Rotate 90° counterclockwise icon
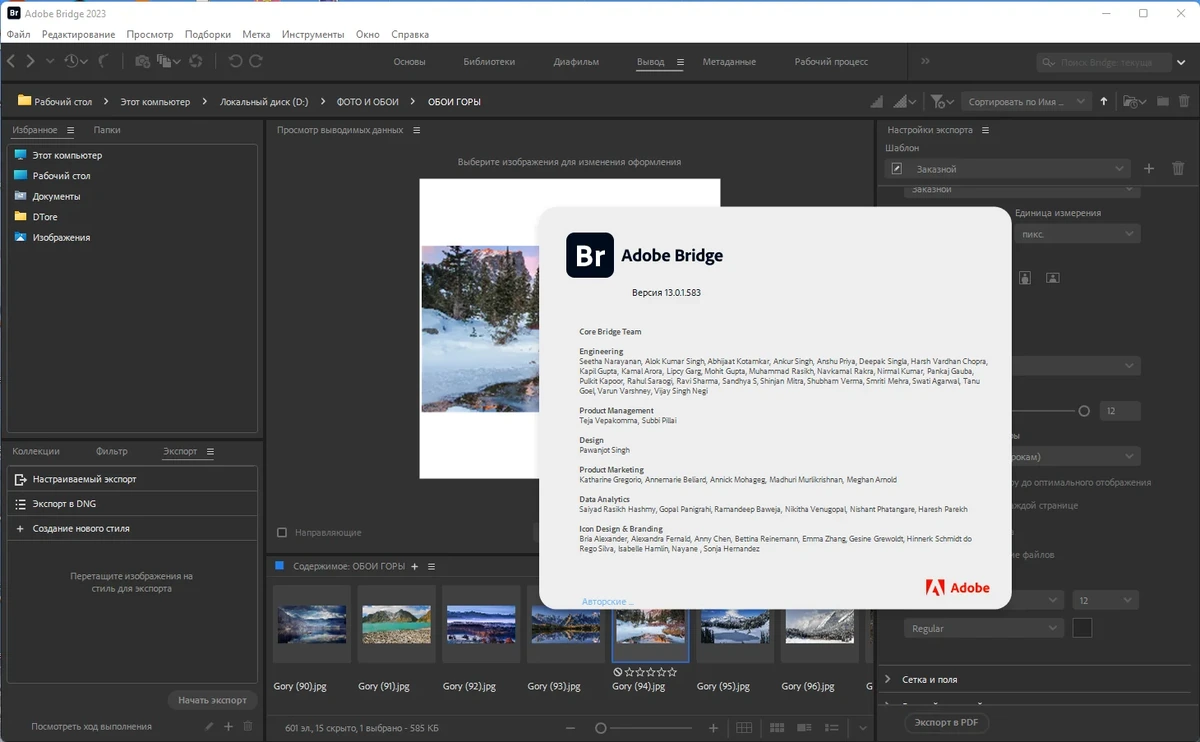The width and height of the screenshot is (1200, 742). (235, 62)
